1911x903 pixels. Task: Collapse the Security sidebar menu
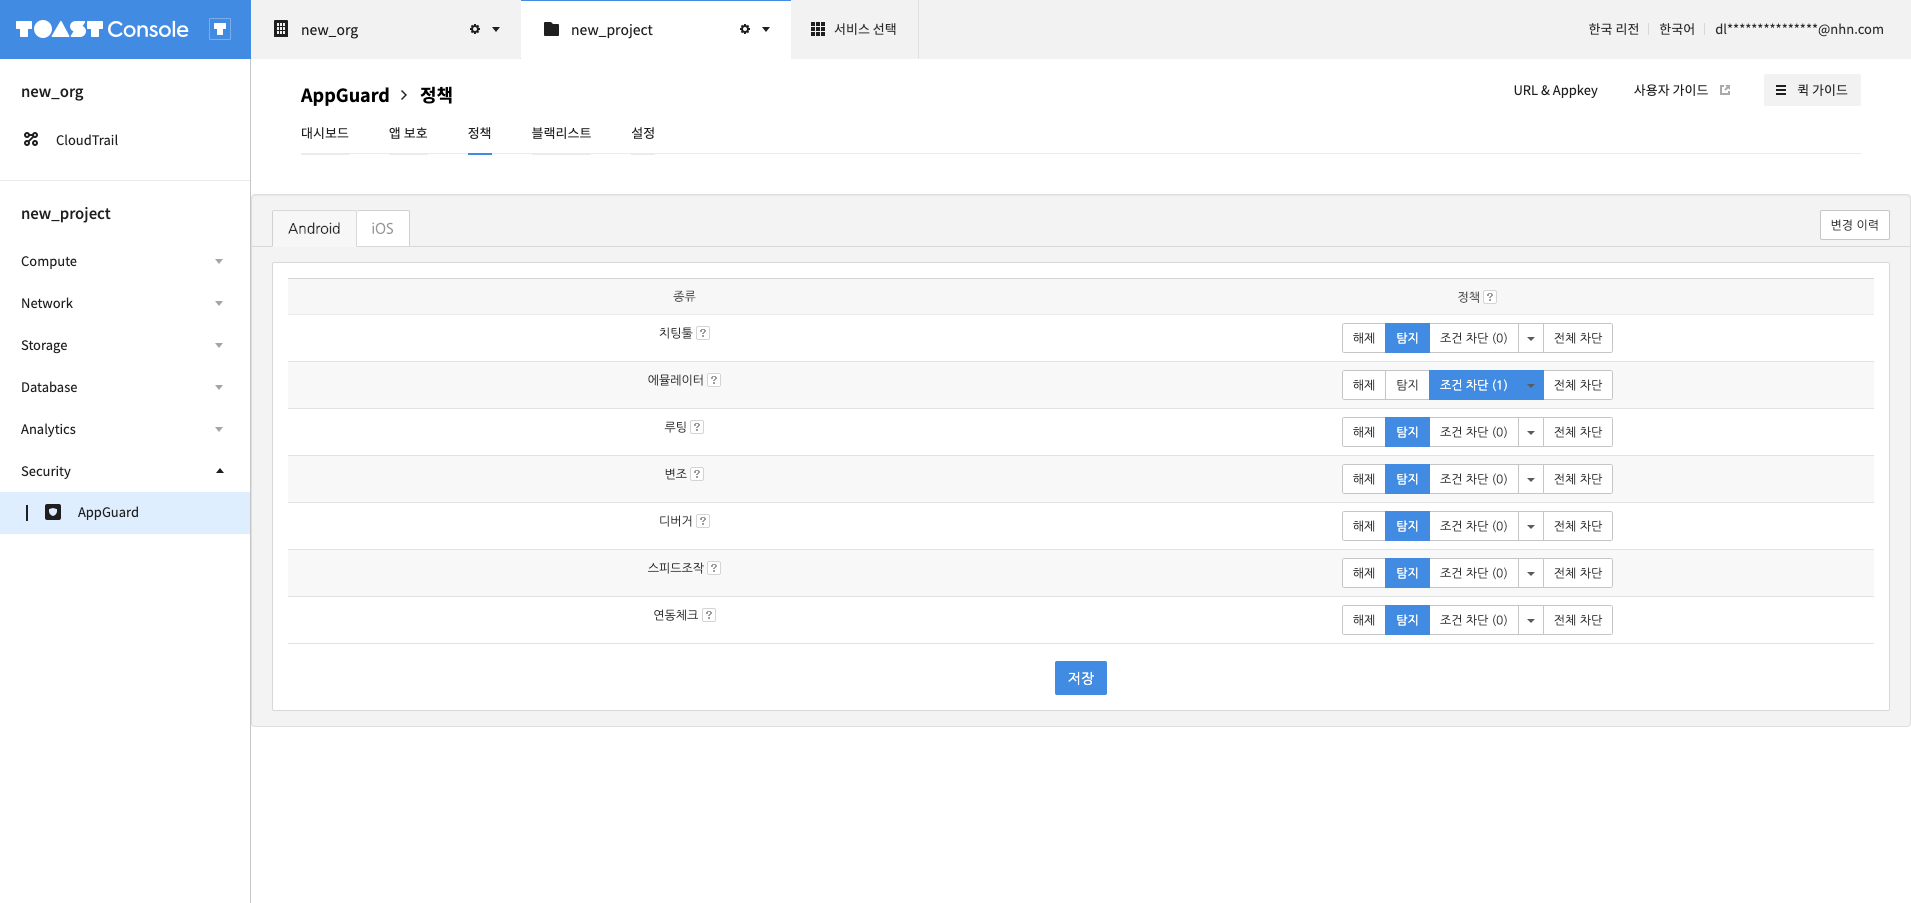125,471
